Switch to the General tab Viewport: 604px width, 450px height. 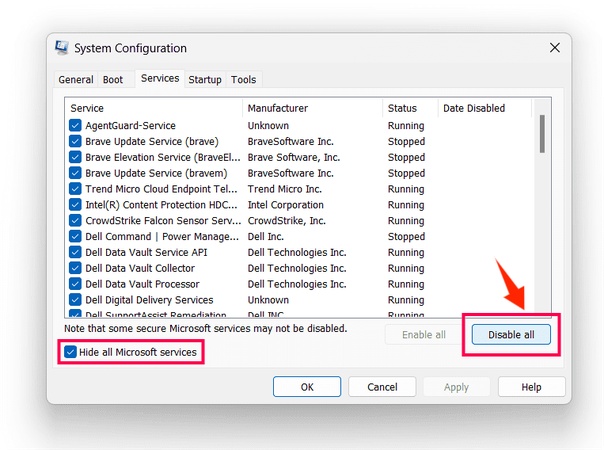[x=76, y=80]
